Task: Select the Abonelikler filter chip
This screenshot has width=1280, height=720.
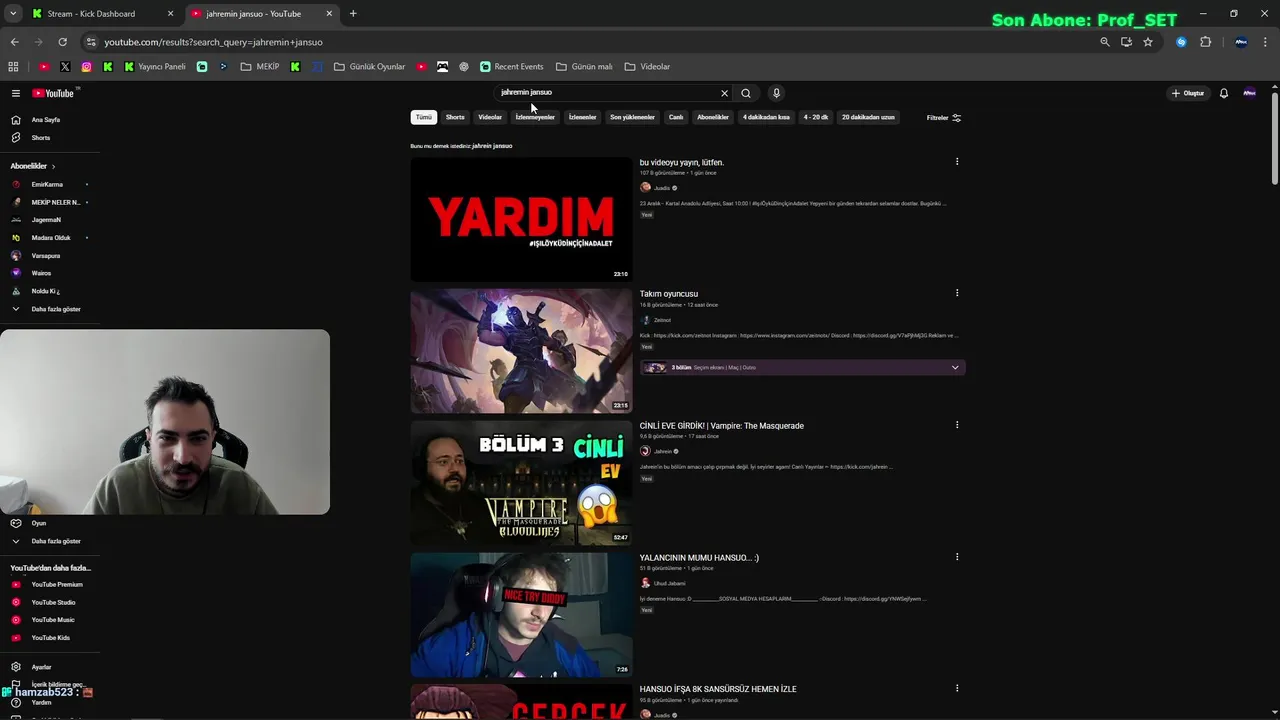Action: click(713, 117)
